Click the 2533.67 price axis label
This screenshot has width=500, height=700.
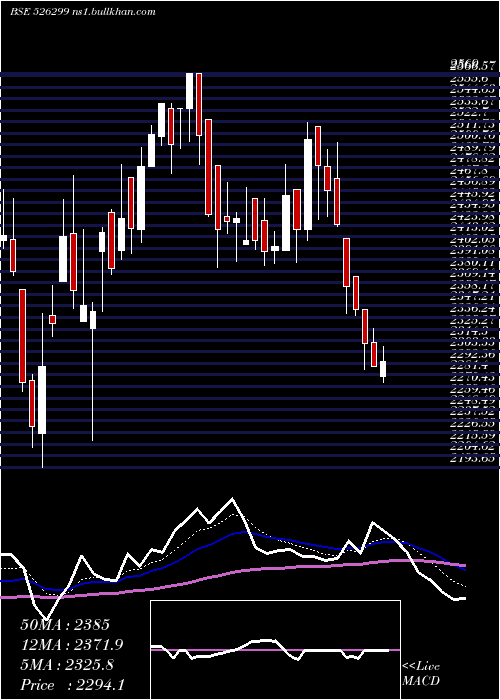[472, 103]
